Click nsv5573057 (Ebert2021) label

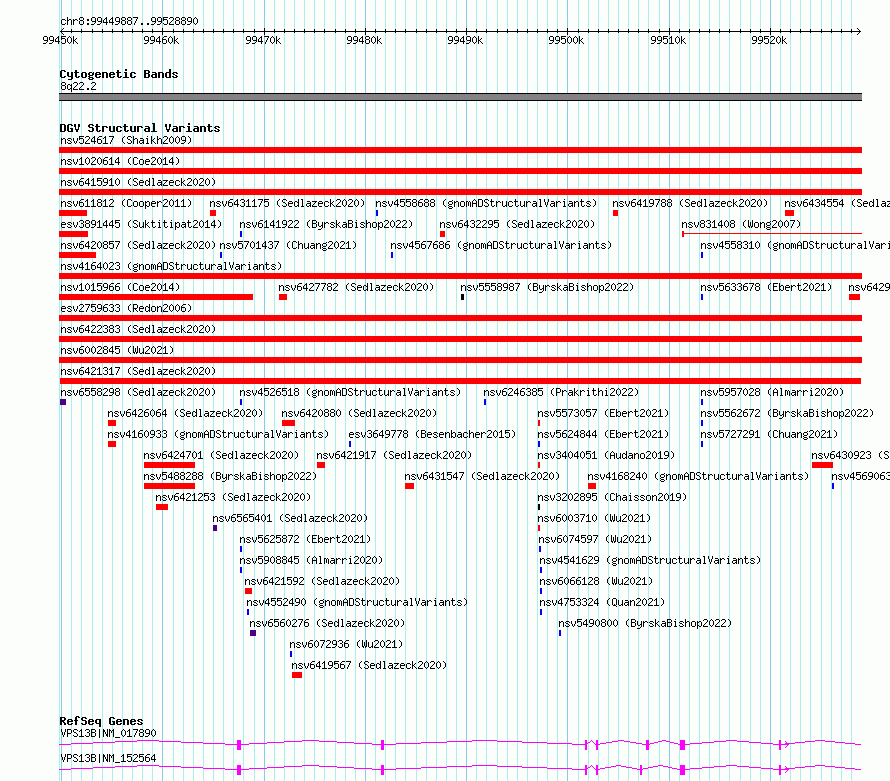pyautogui.click(x=603, y=413)
